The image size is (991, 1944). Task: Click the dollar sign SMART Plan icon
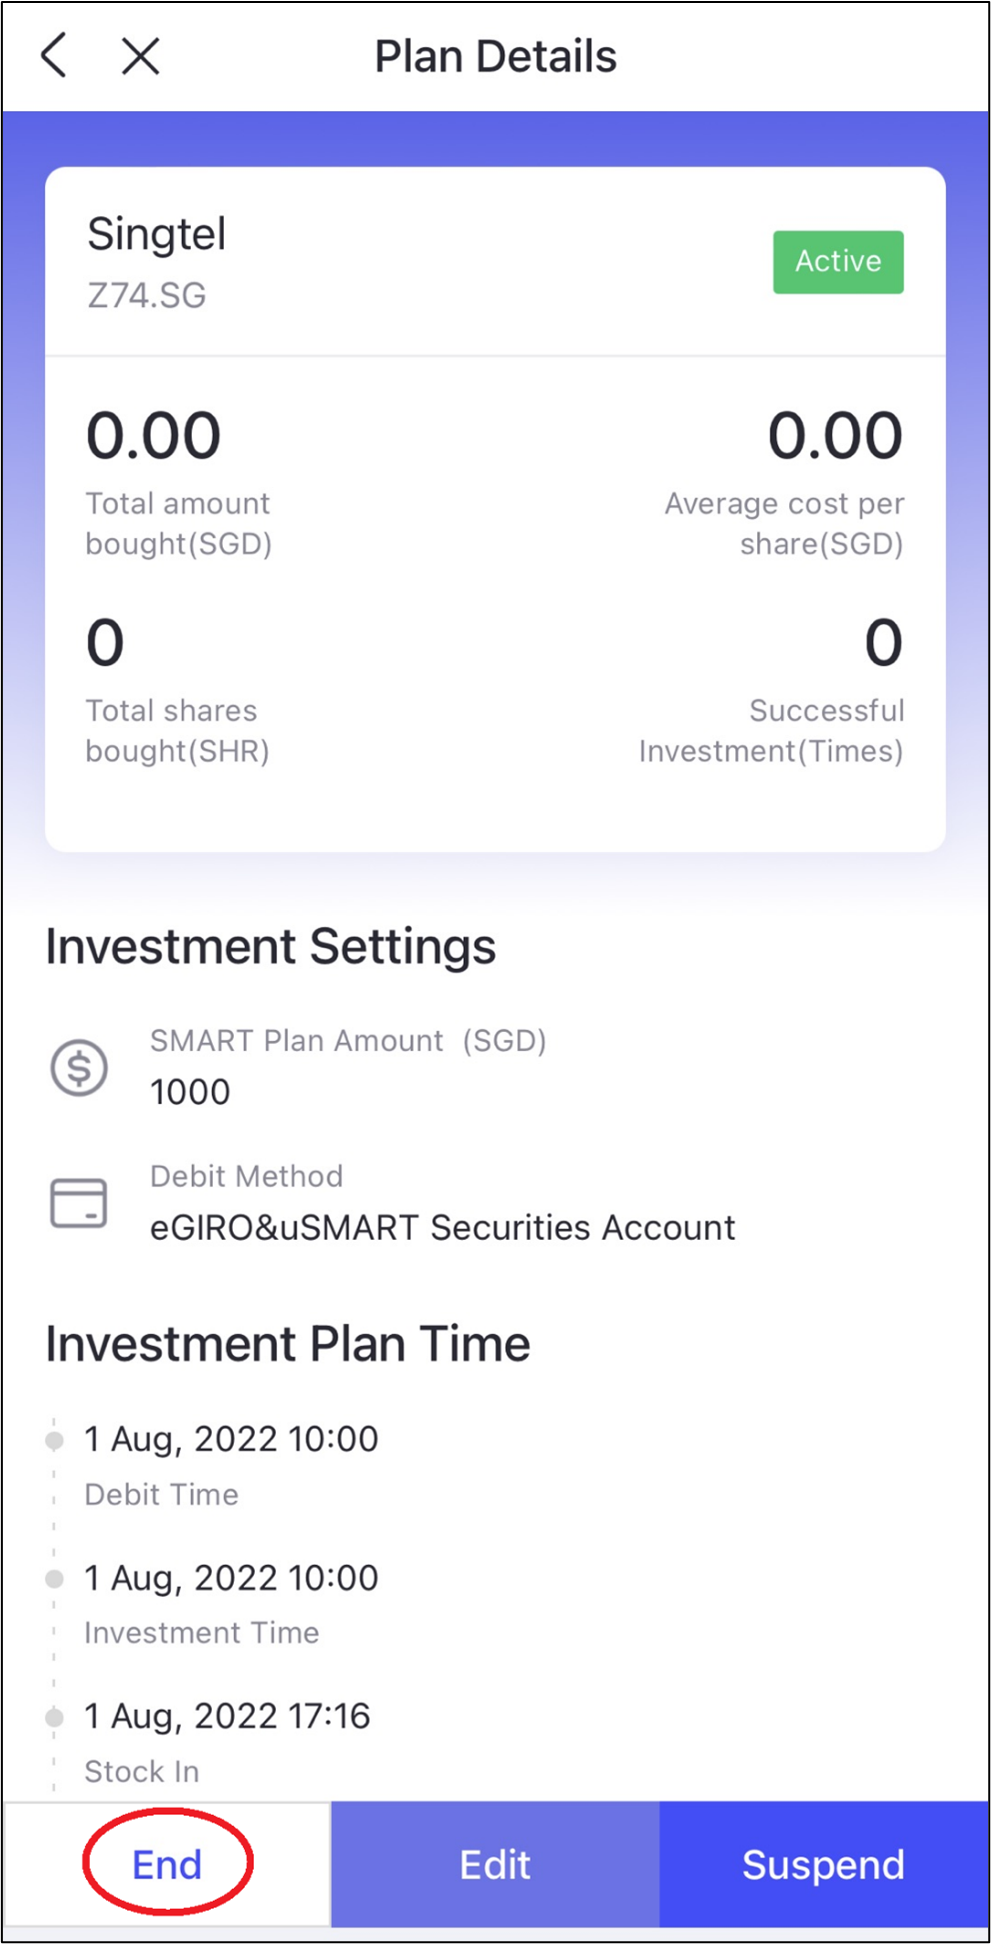pyautogui.click(x=79, y=1067)
